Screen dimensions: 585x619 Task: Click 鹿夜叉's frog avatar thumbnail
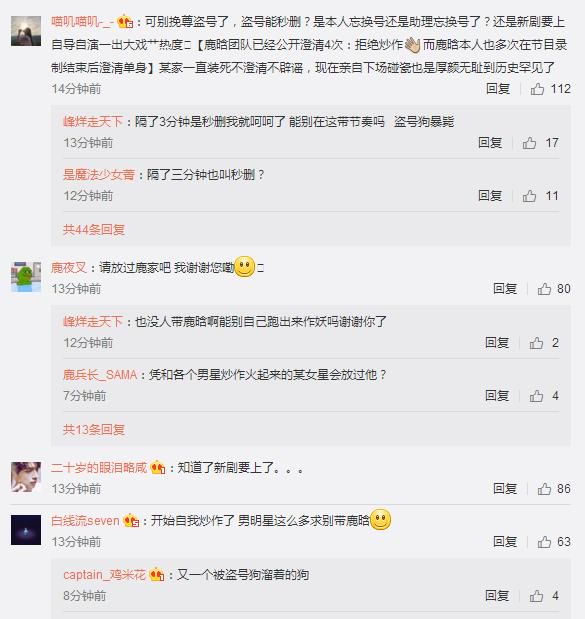click(26, 277)
